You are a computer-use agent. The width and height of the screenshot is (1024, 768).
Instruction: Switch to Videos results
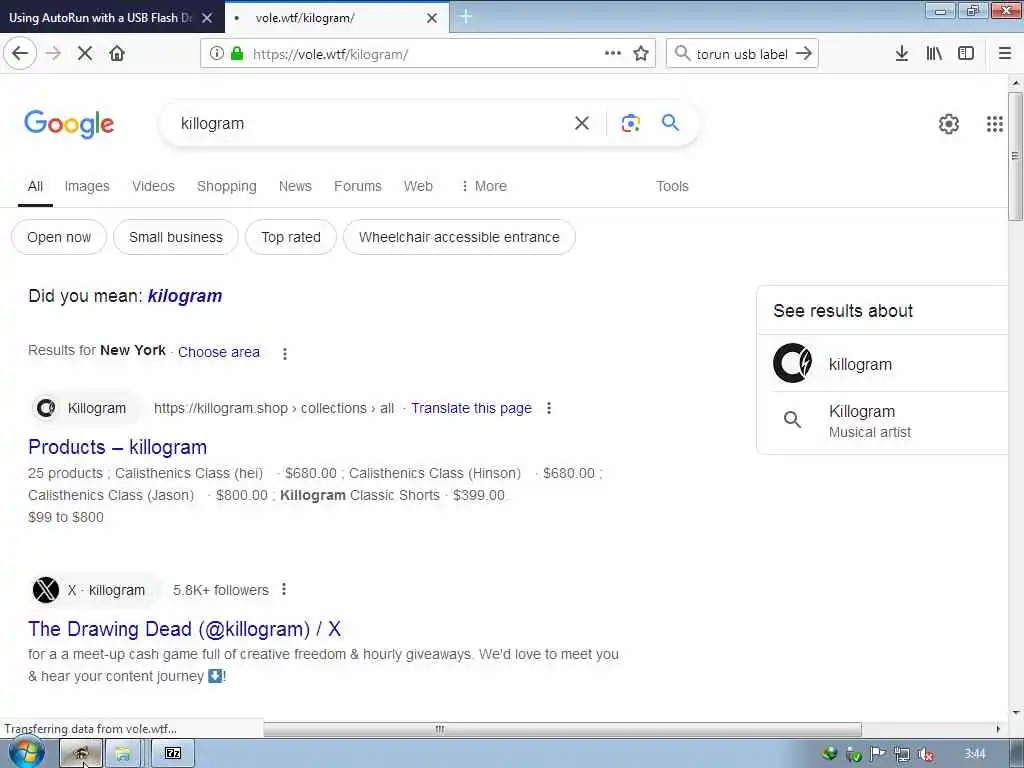(x=153, y=186)
